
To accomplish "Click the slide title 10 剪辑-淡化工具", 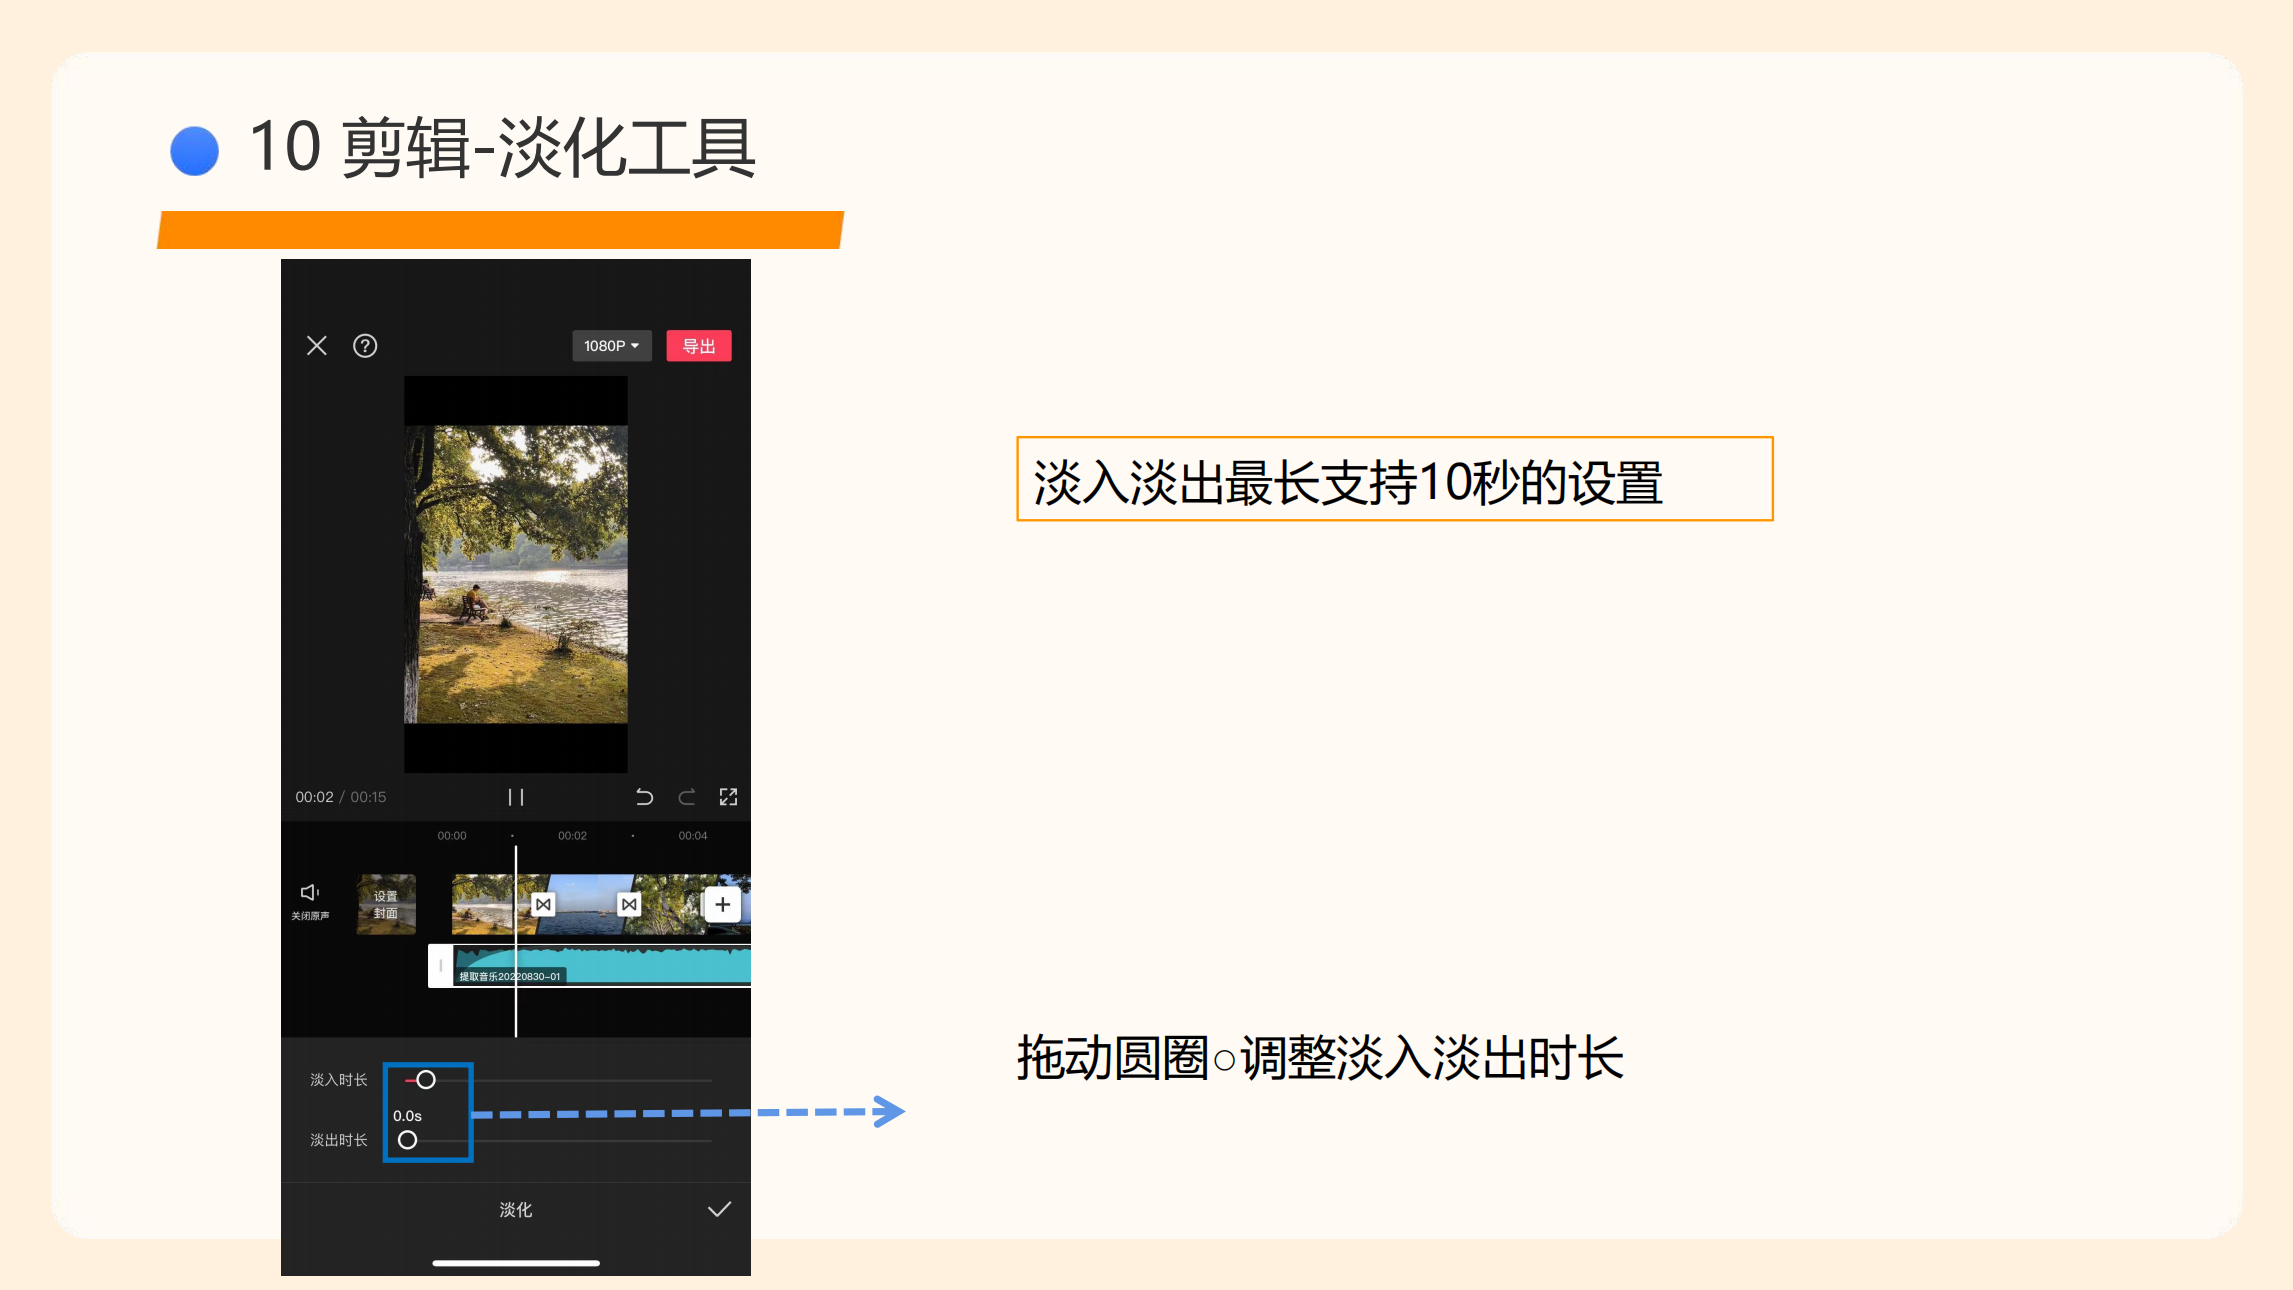I will (x=502, y=148).
